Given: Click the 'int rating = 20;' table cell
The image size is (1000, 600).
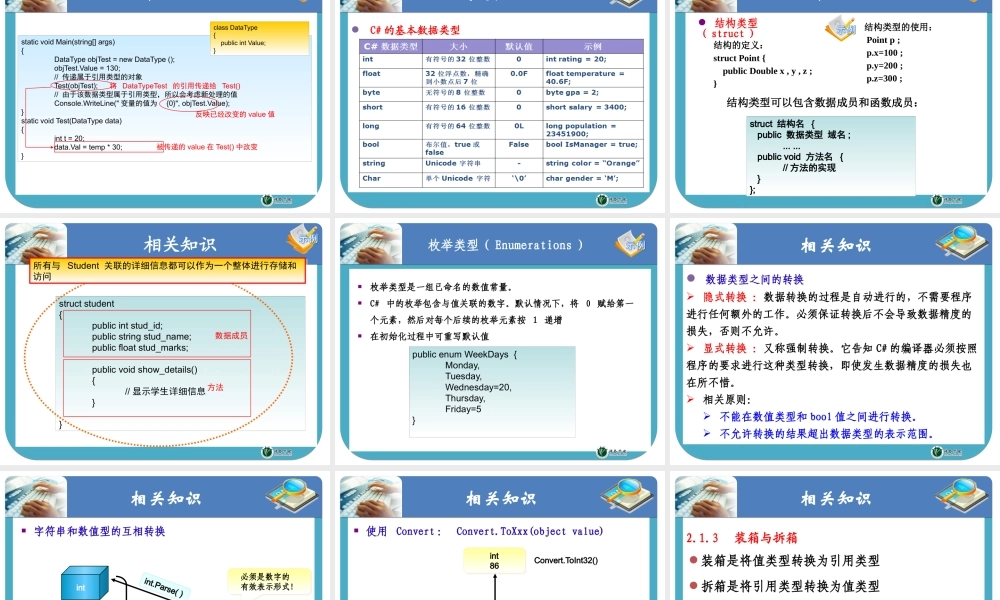Looking at the screenshot, I should [592, 59].
